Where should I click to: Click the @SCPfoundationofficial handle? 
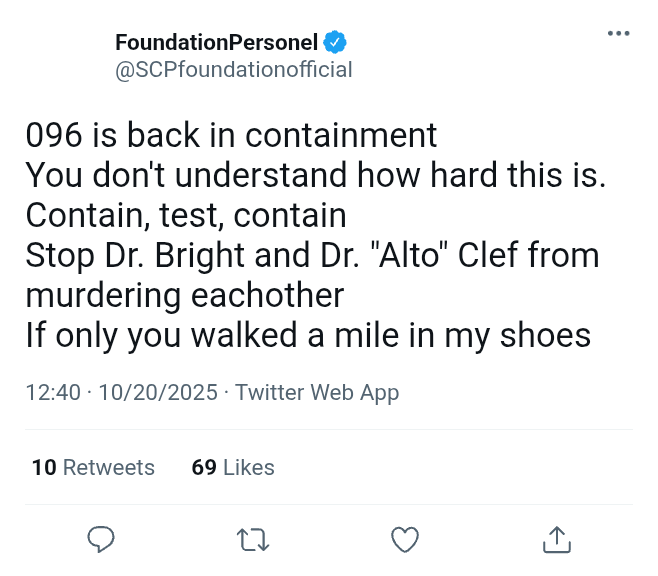coord(234,69)
